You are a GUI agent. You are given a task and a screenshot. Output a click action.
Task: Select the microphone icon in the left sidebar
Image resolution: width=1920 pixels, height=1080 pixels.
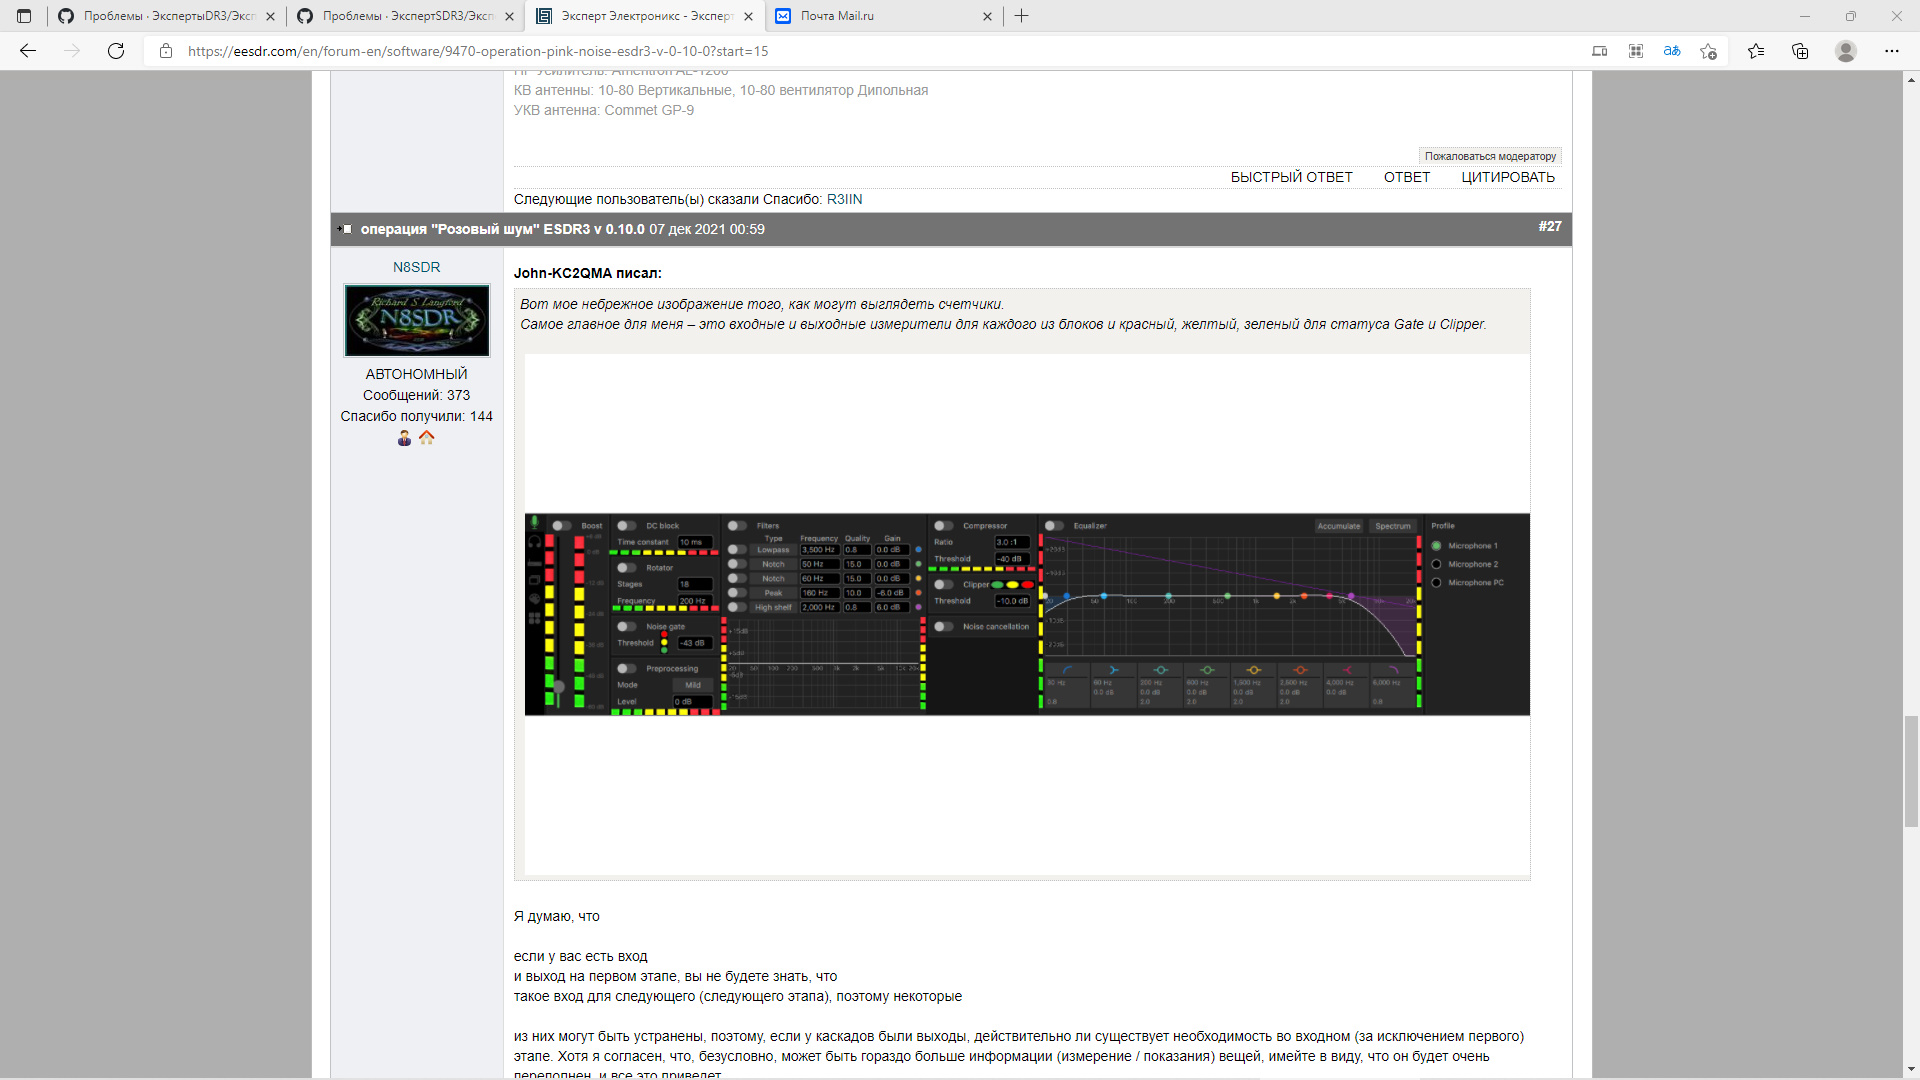[x=534, y=522]
